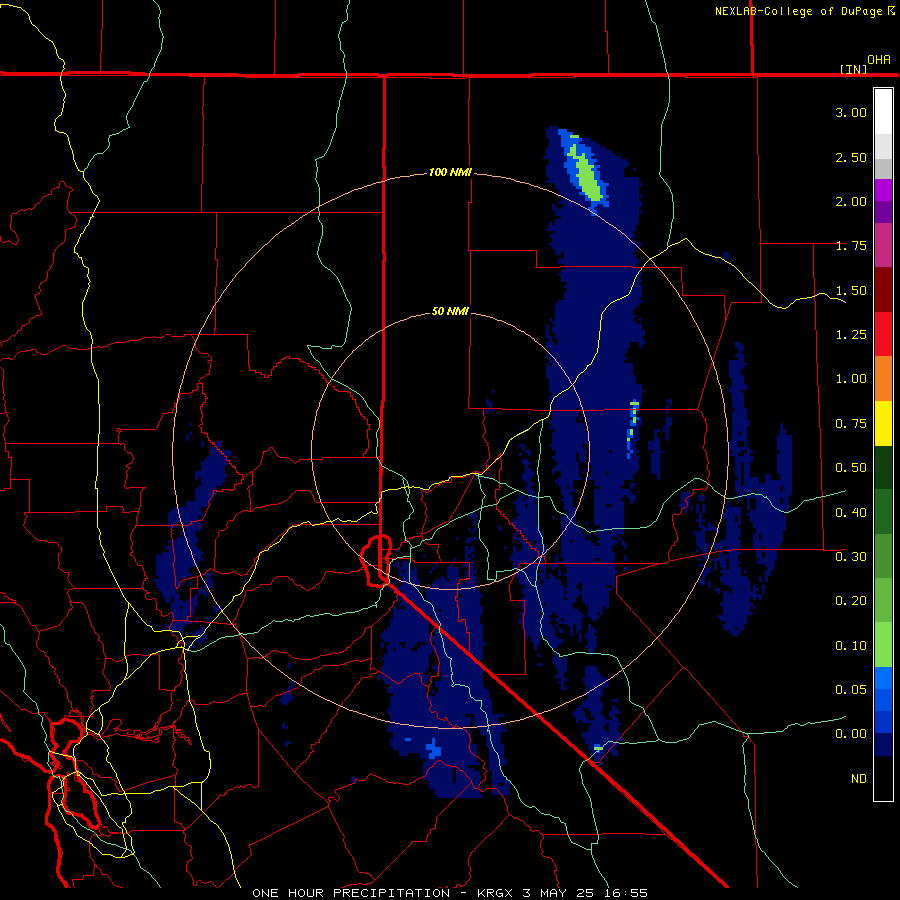Click the ONE HOUR PRECIPITATION title text
The height and width of the screenshot is (900, 900).
pyautogui.click(x=351, y=893)
